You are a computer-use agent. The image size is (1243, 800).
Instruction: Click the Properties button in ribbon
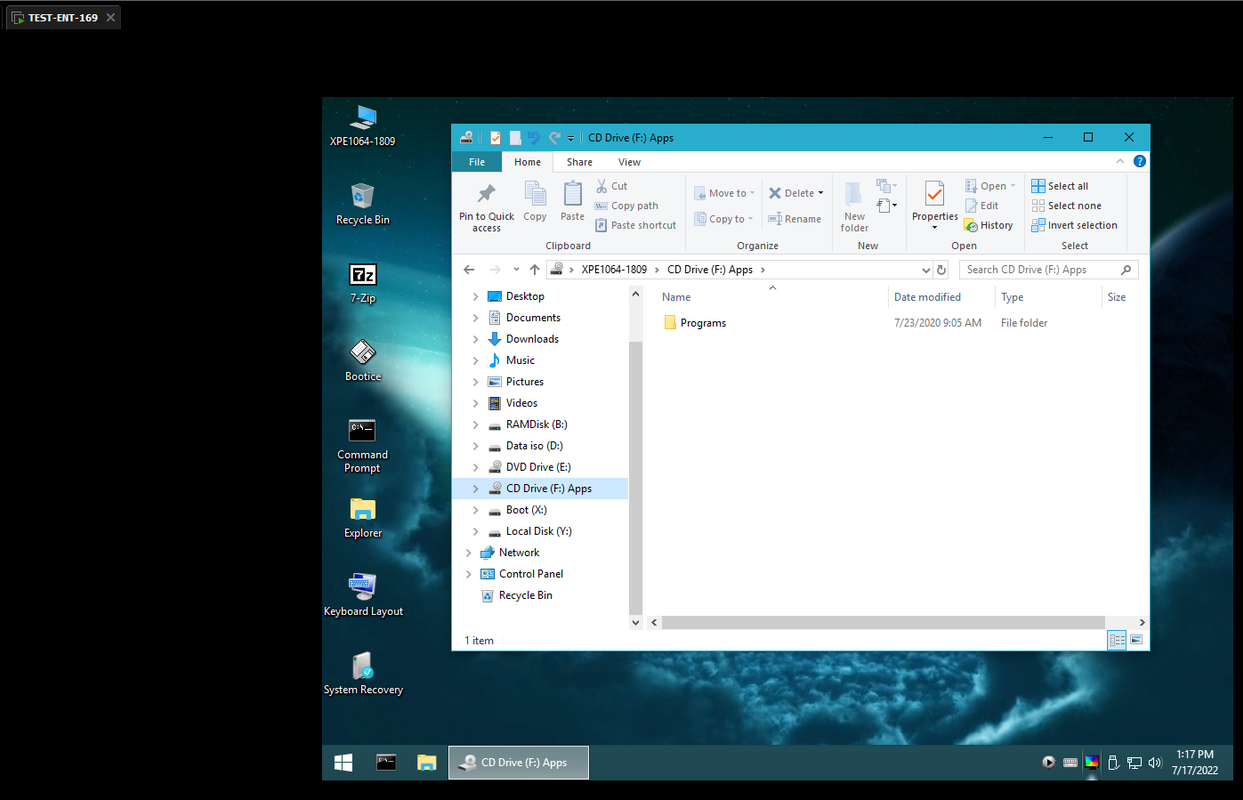(x=935, y=205)
